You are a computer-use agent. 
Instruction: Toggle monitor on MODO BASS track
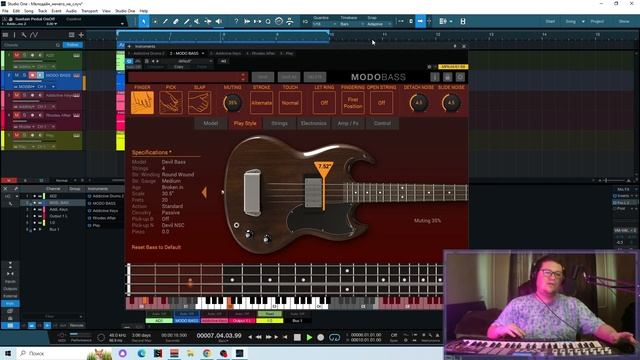[40, 76]
